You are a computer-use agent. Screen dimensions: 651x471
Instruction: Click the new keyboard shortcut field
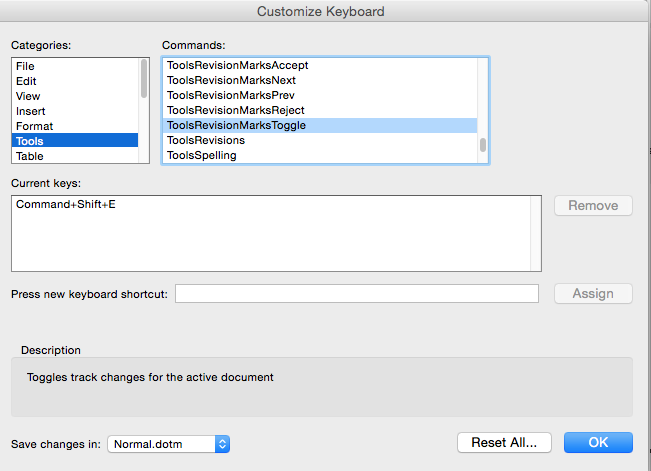[x=357, y=294]
